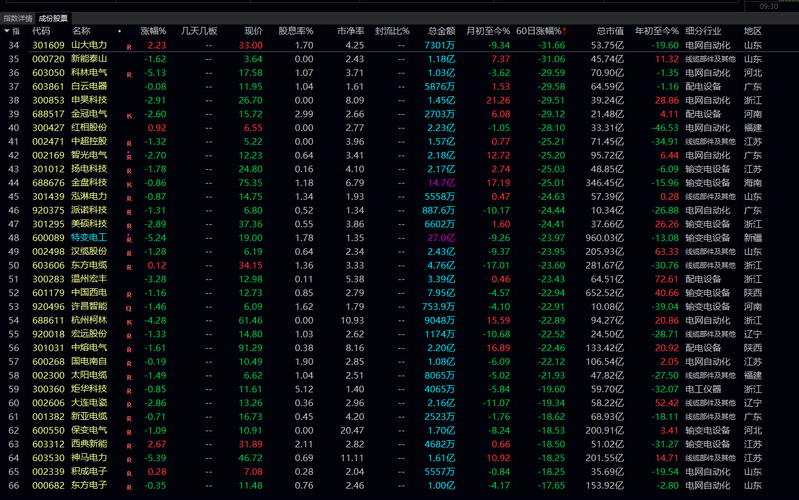Select stock name 积成电子
The width and height of the screenshot is (799, 500).
coord(89,471)
